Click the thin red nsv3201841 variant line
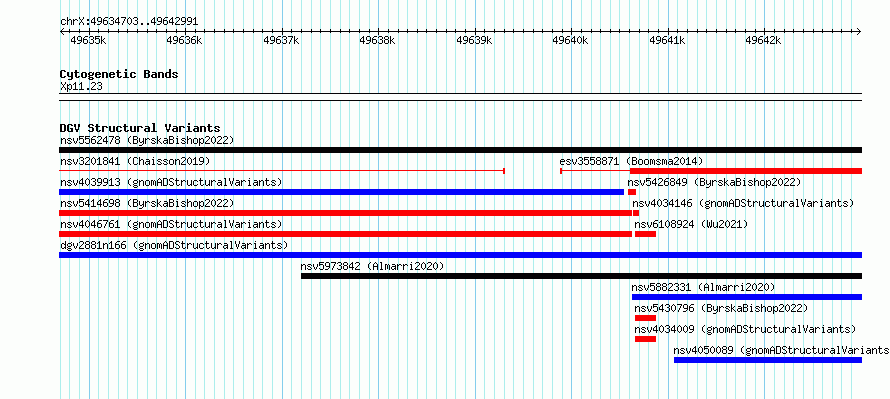The image size is (890, 399). [x=282, y=171]
